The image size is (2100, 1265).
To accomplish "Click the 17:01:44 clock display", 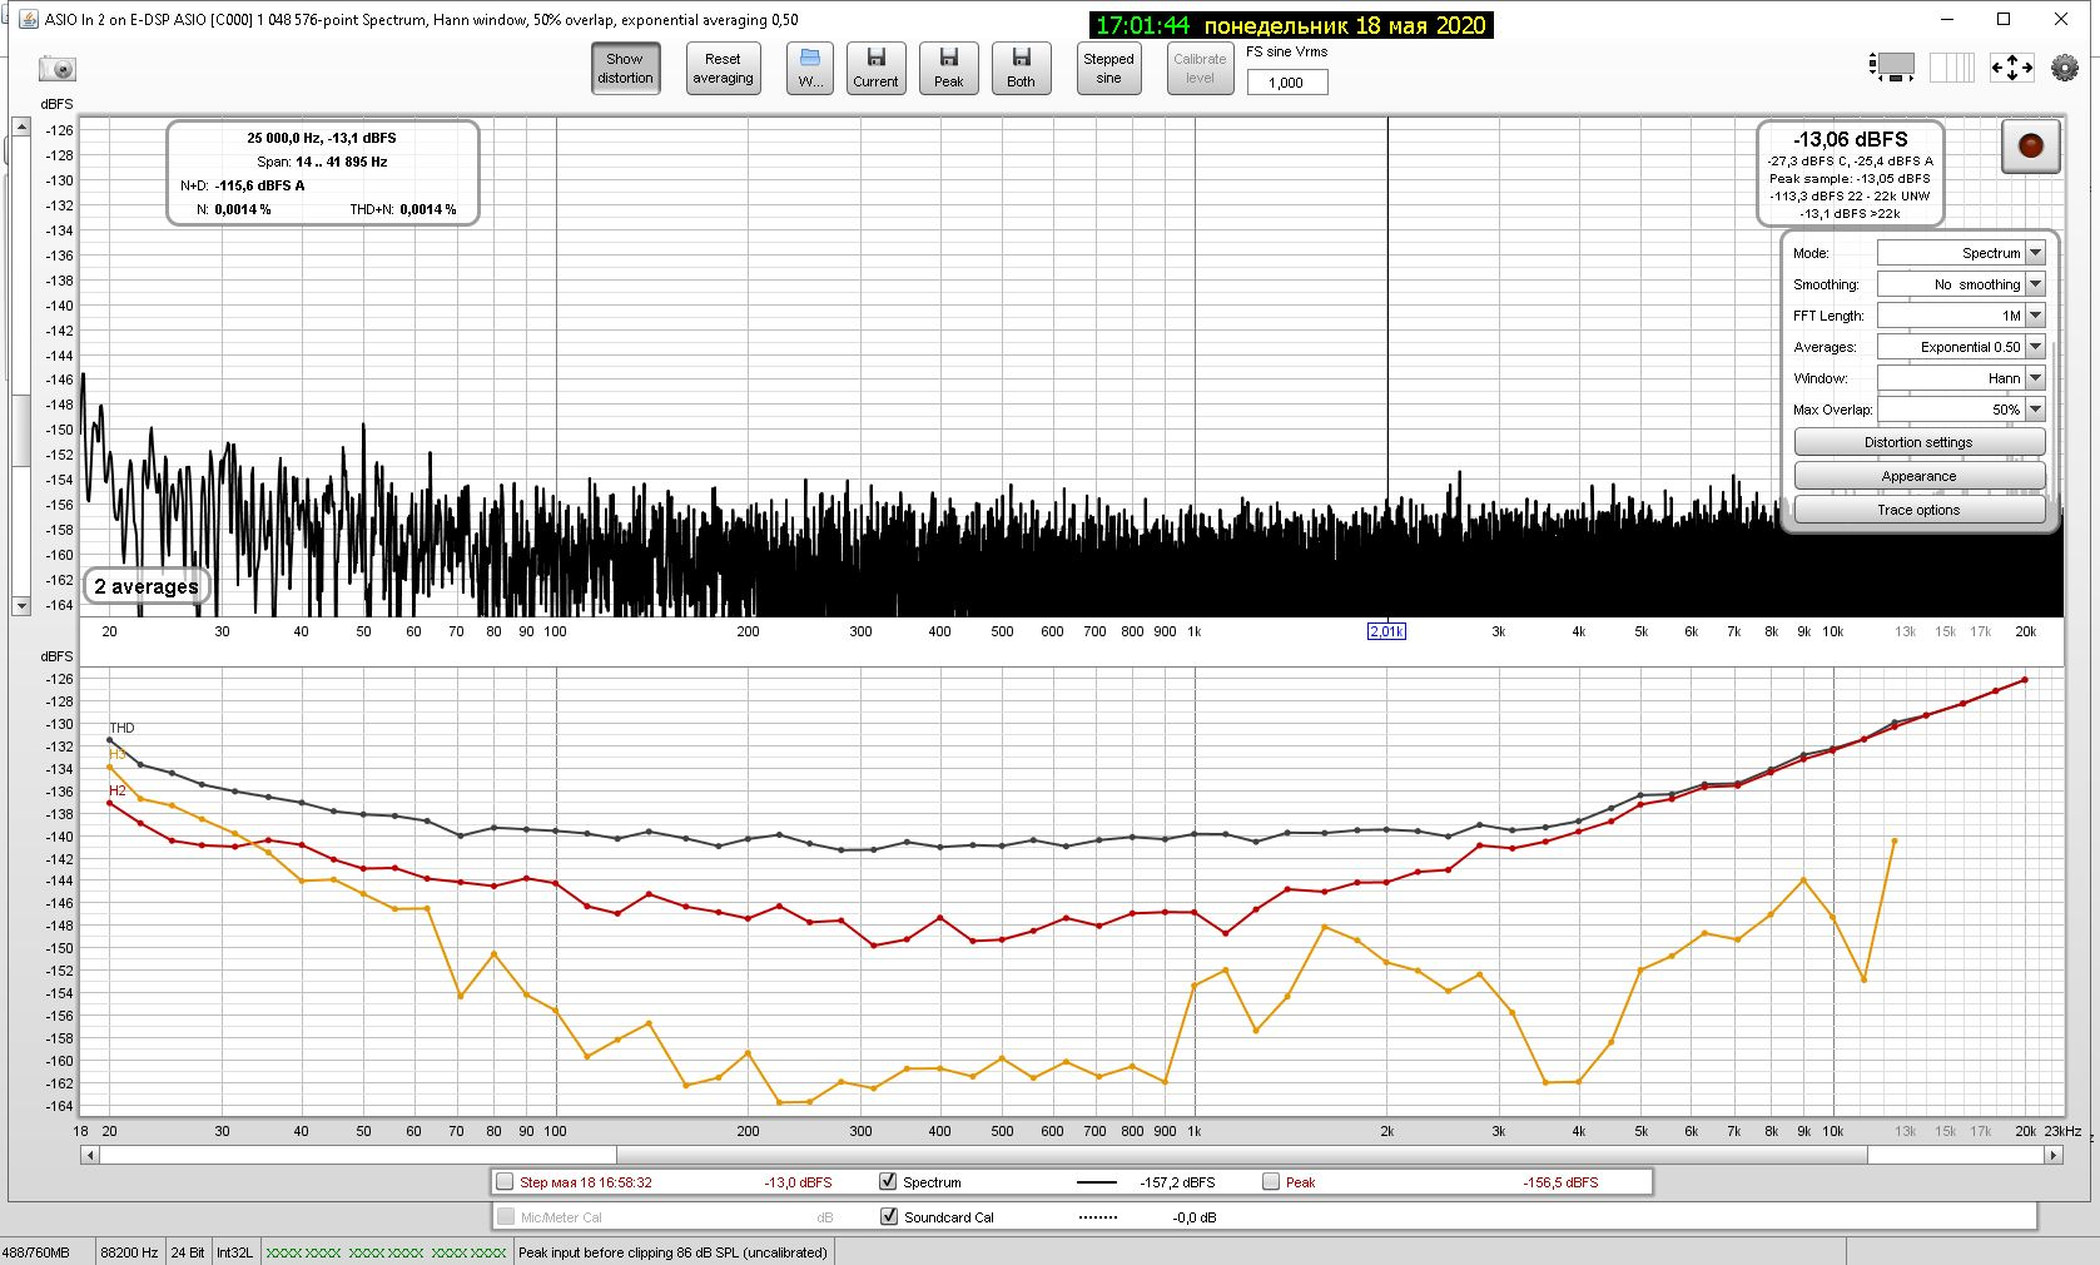I will coord(1142,25).
